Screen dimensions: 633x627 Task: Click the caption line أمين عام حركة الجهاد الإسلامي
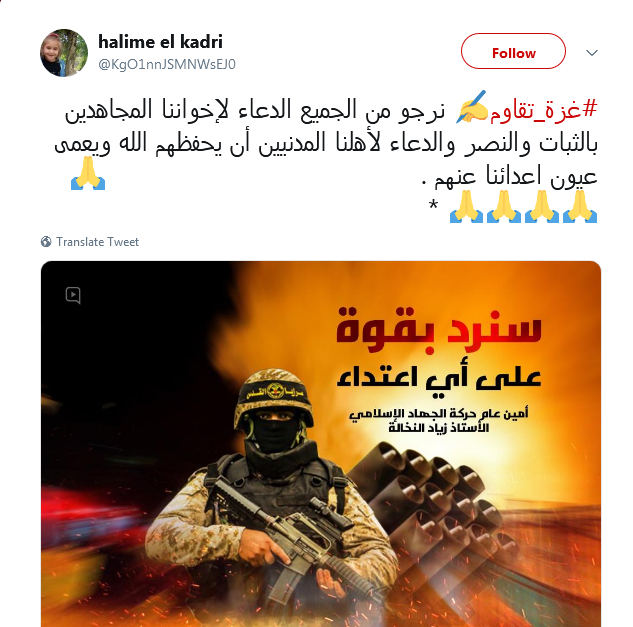tap(438, 414)
